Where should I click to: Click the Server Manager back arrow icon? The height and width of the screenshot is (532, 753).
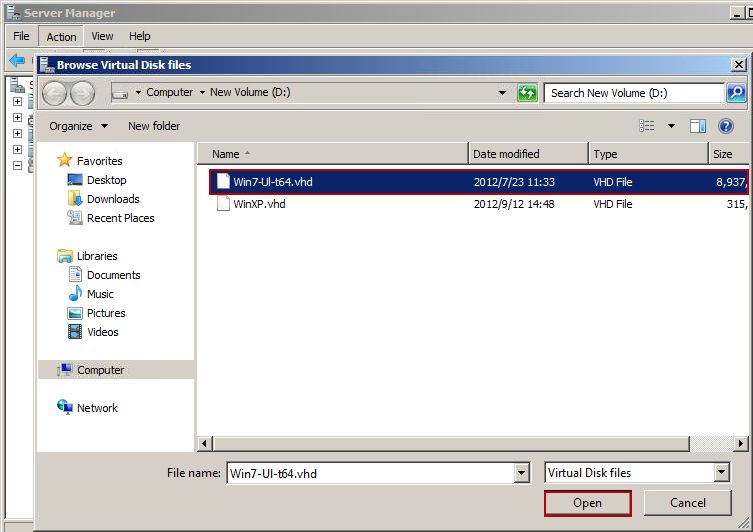[17, 60]
